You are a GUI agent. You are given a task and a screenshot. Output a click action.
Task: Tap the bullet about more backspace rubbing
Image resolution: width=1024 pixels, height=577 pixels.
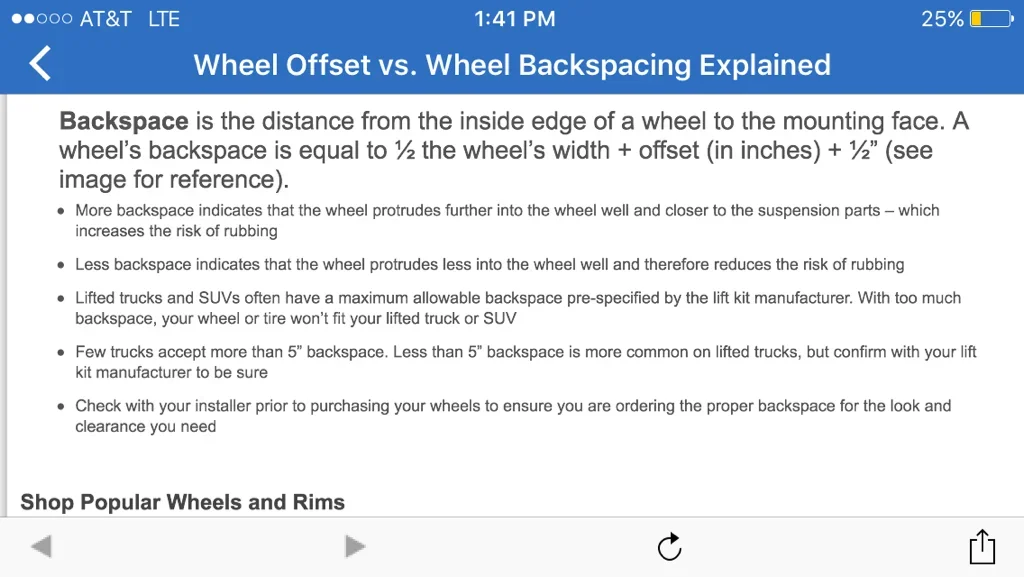[x=507, y=221]
